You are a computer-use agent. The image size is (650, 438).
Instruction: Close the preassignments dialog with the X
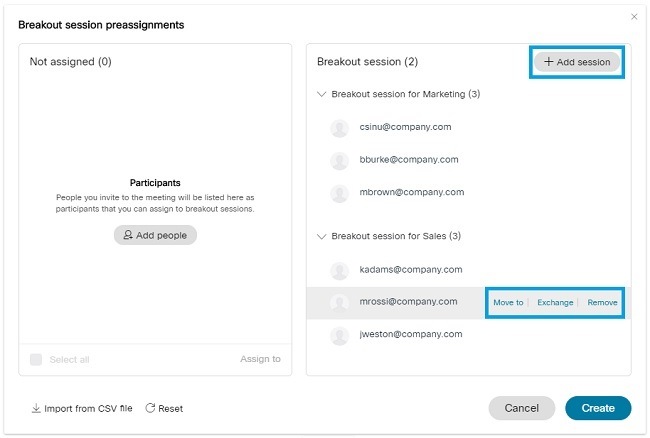(634, 17)
